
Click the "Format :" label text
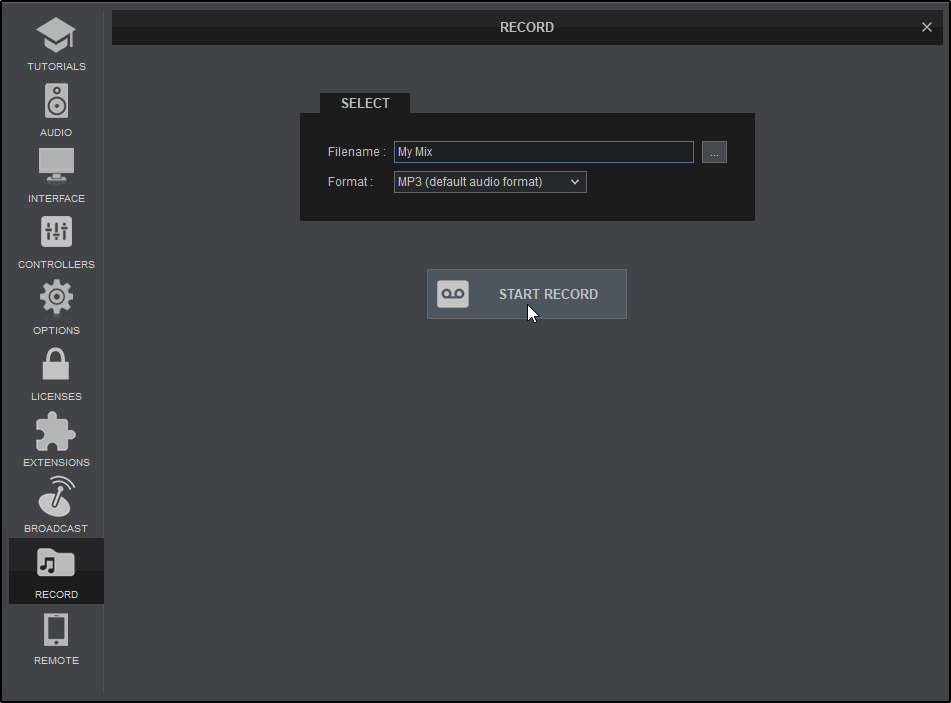tap(350, 182)
